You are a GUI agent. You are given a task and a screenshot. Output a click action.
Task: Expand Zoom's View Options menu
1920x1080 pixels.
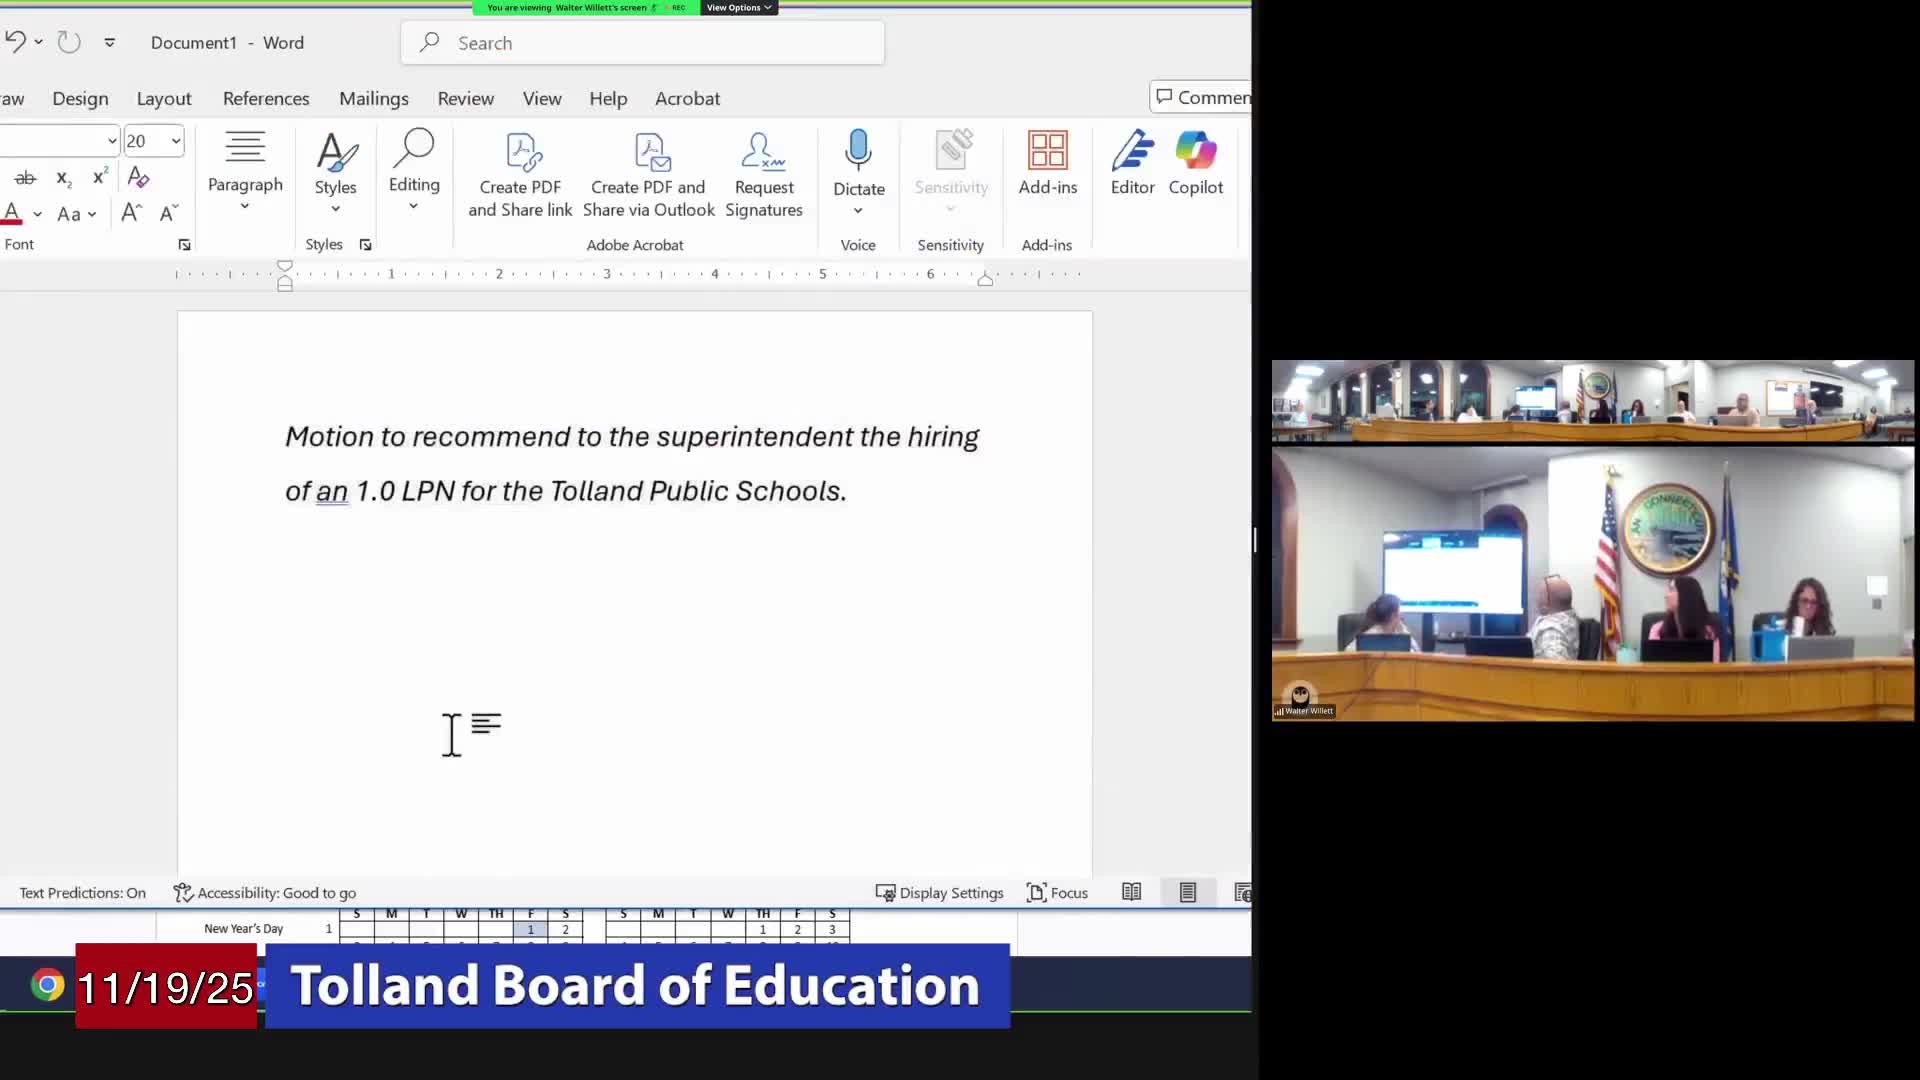point(738,8)
